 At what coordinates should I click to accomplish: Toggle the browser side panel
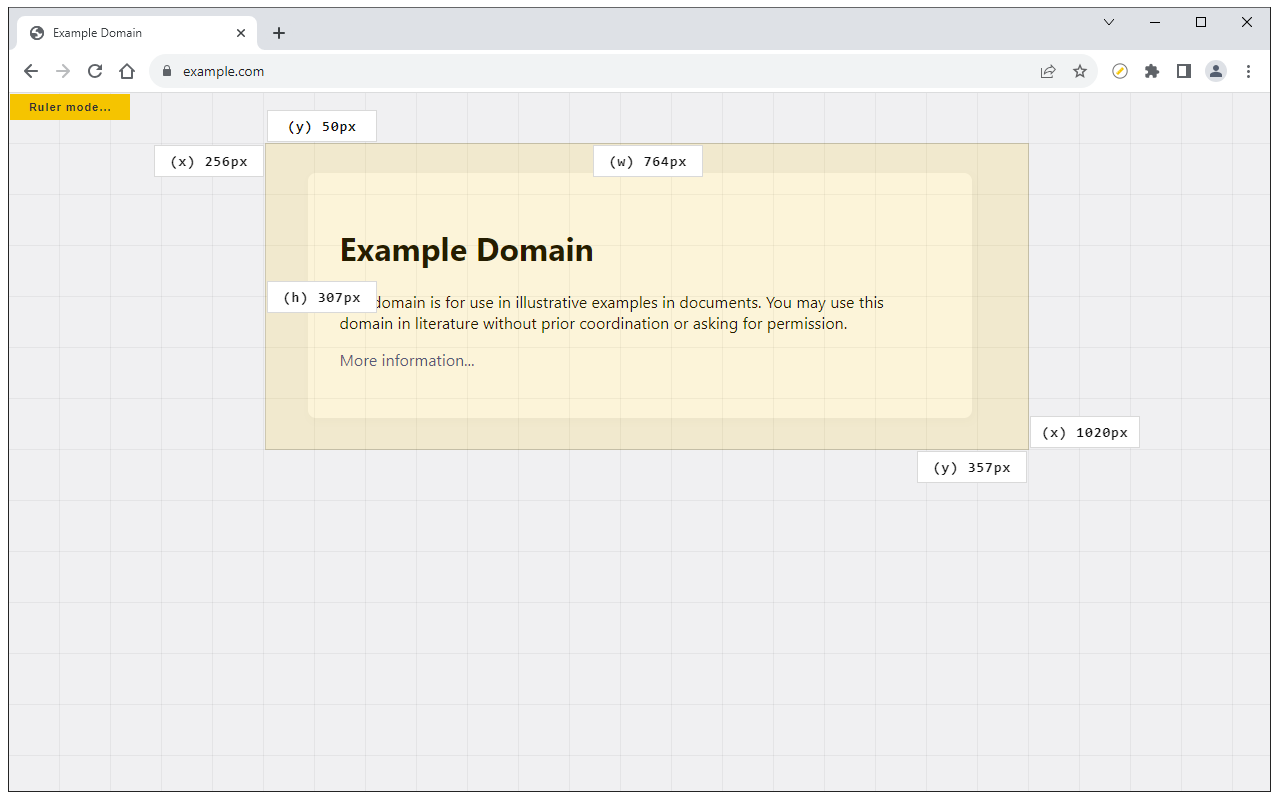(x=1184, y=71)
